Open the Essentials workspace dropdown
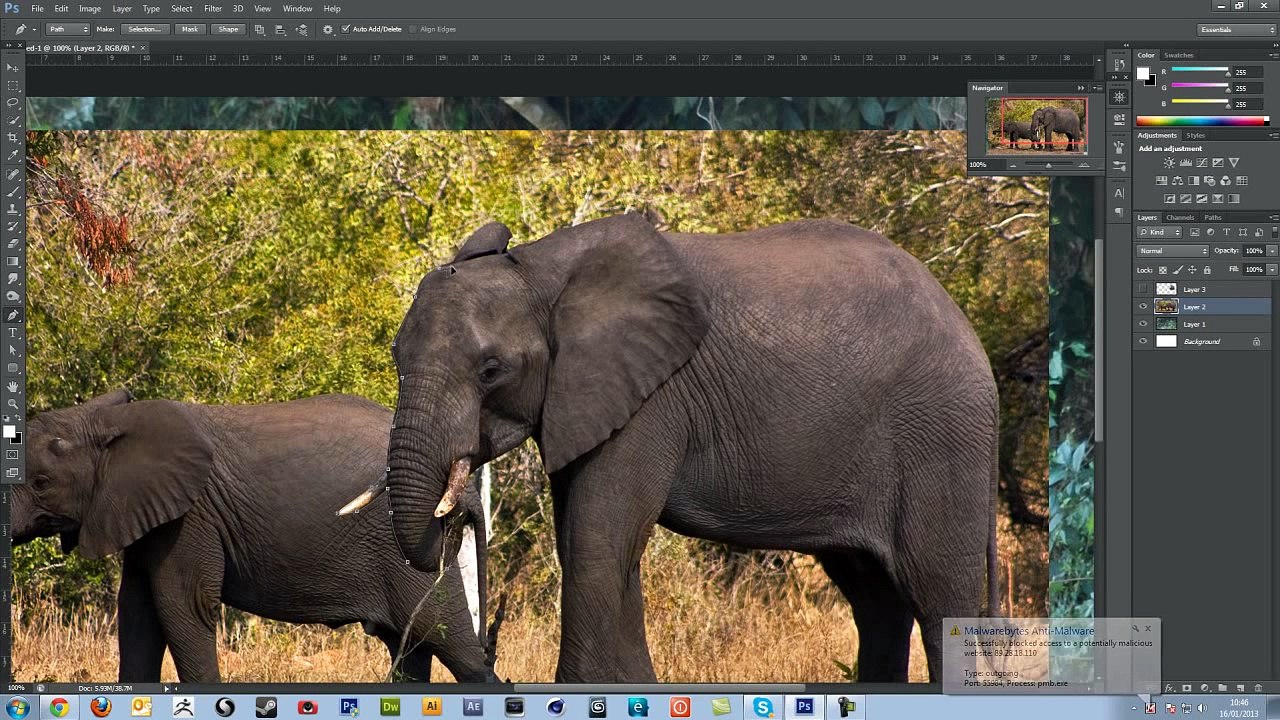 click(1237, 30)
